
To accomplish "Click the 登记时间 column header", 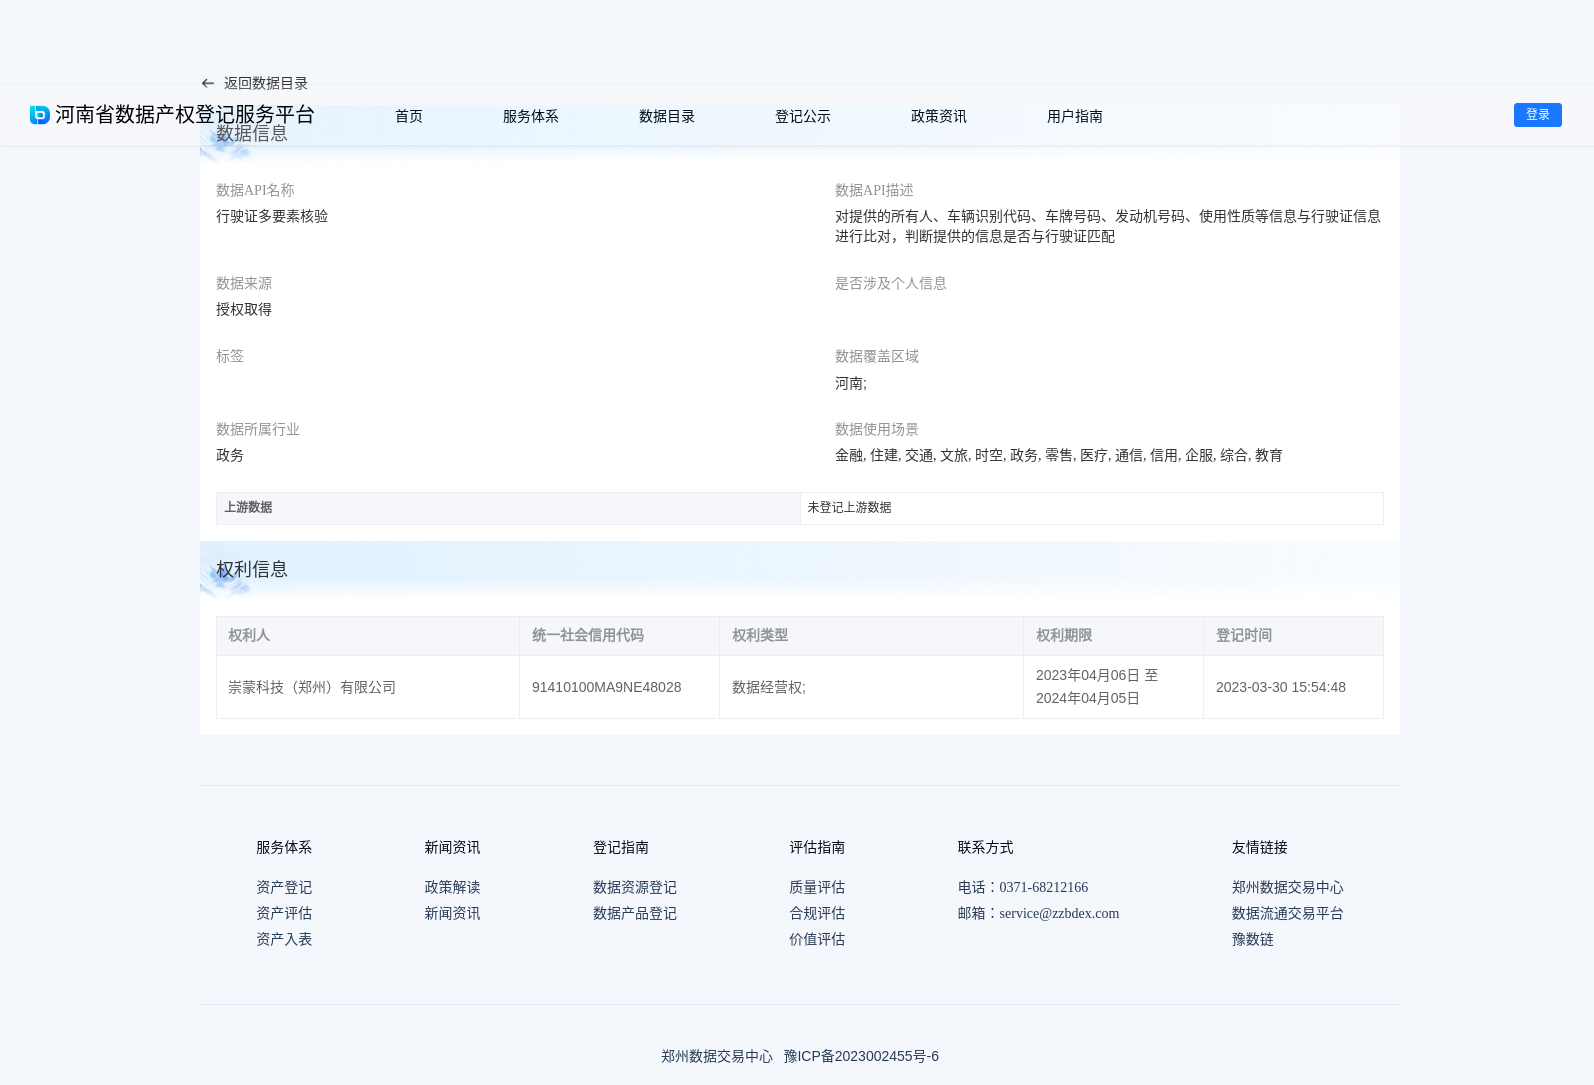I will click(x=1293, y=636).
